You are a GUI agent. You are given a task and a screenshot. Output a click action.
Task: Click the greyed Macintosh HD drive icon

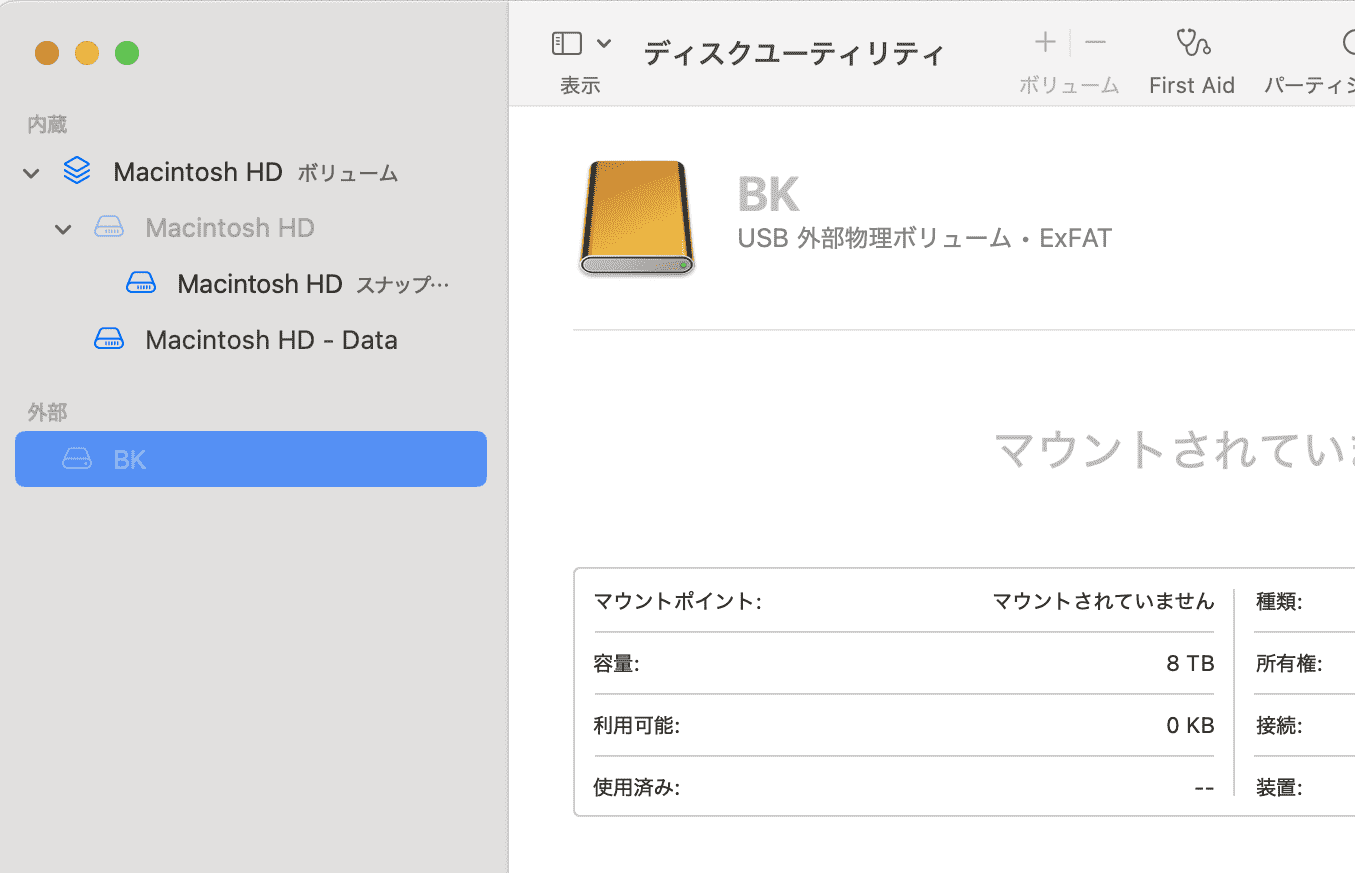[109, 228]
